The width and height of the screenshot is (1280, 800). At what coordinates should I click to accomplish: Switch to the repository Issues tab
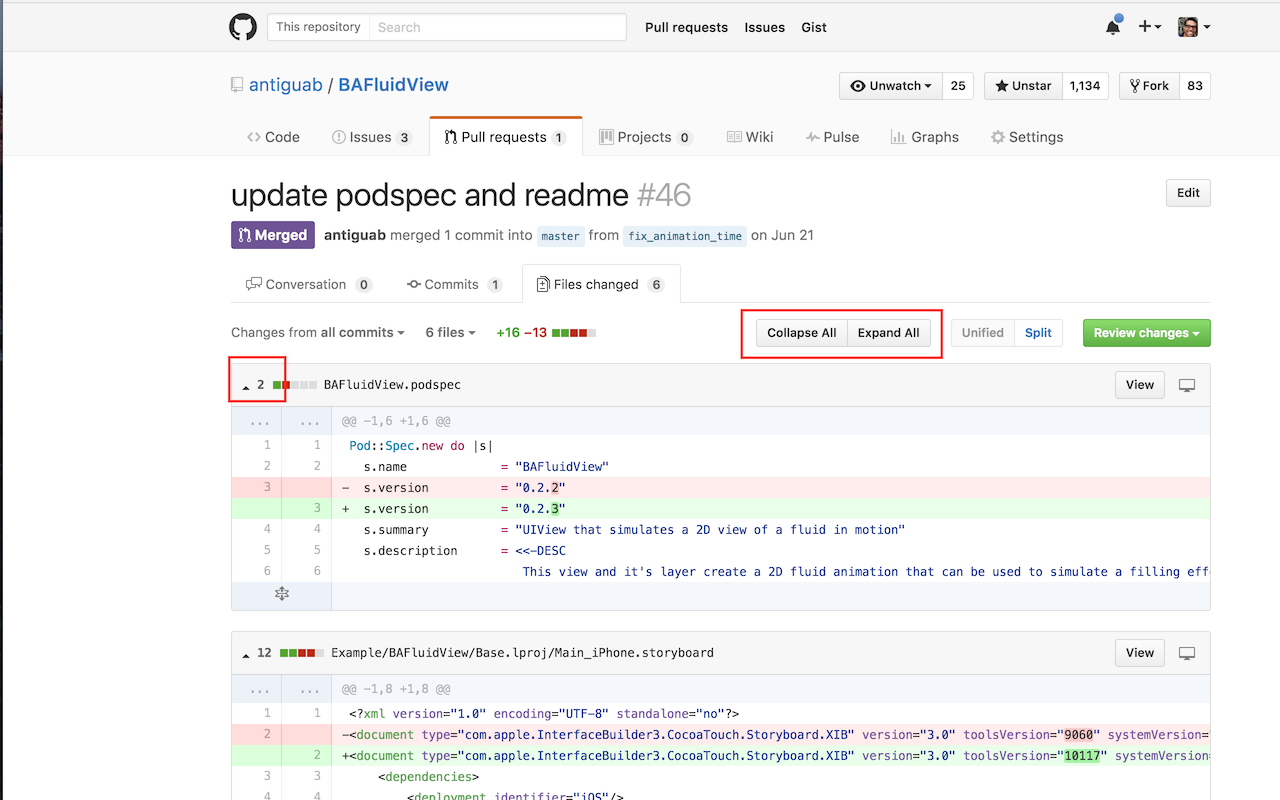(x=372, y=137)
